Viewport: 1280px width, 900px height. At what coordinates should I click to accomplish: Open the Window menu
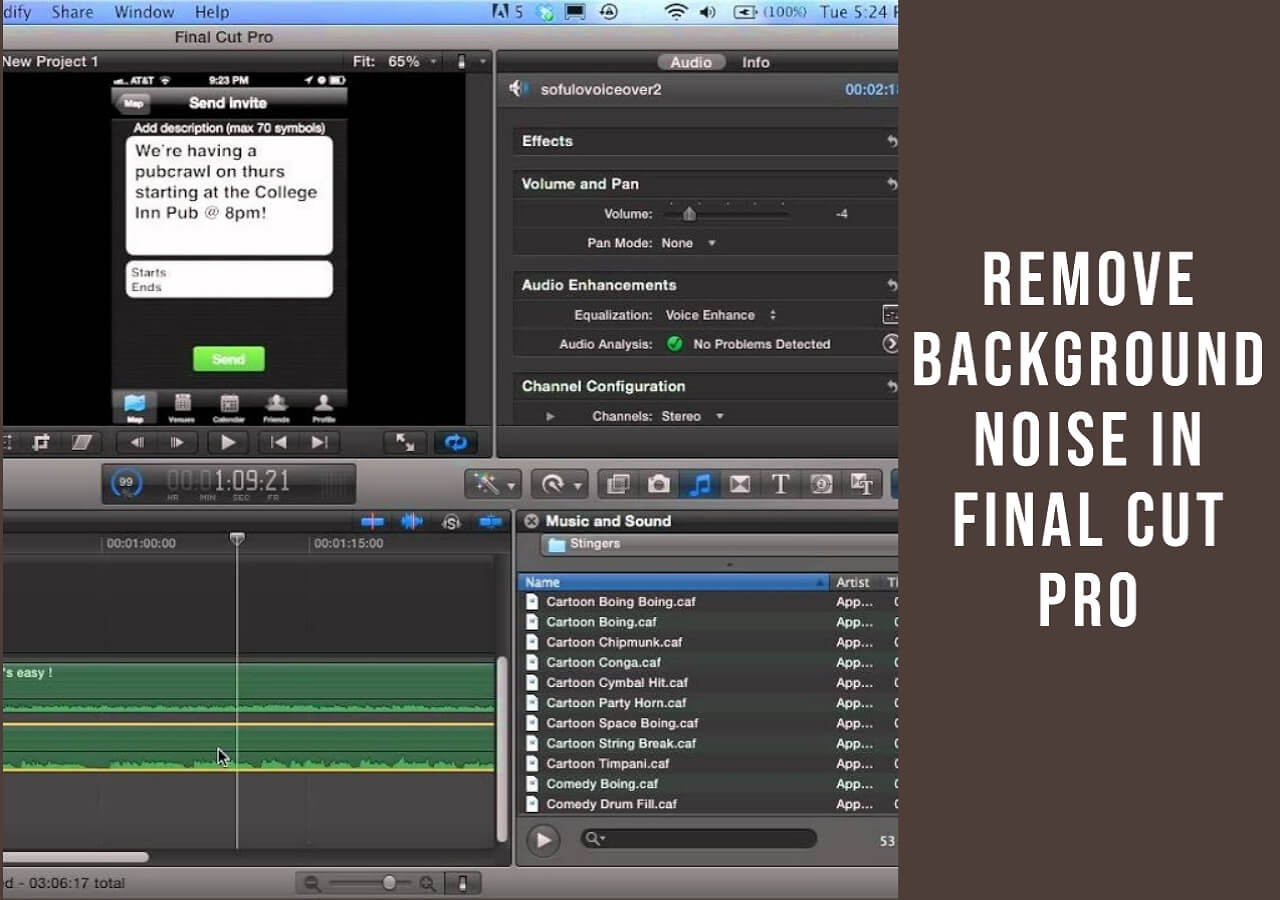(x=142, y=12)
